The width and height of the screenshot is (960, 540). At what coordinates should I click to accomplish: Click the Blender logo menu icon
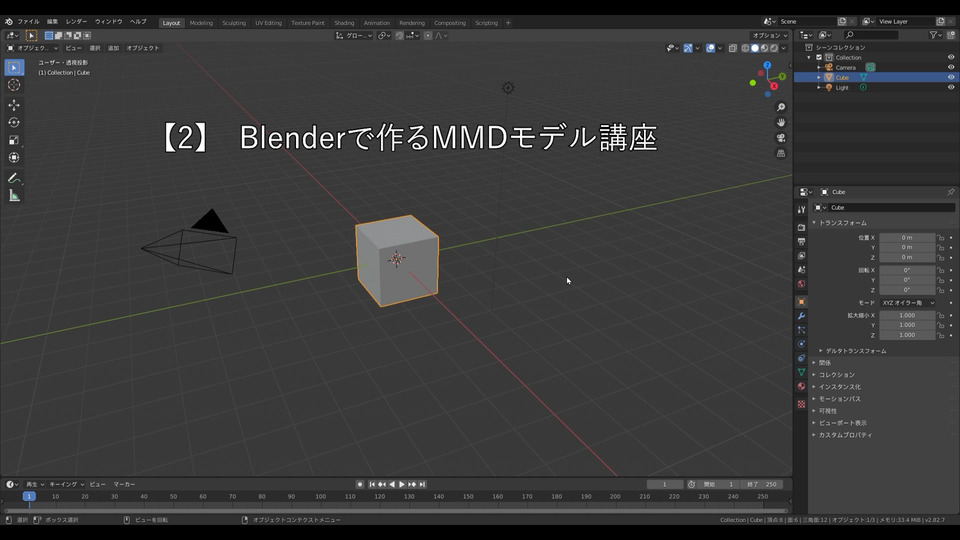click(9, 21)
